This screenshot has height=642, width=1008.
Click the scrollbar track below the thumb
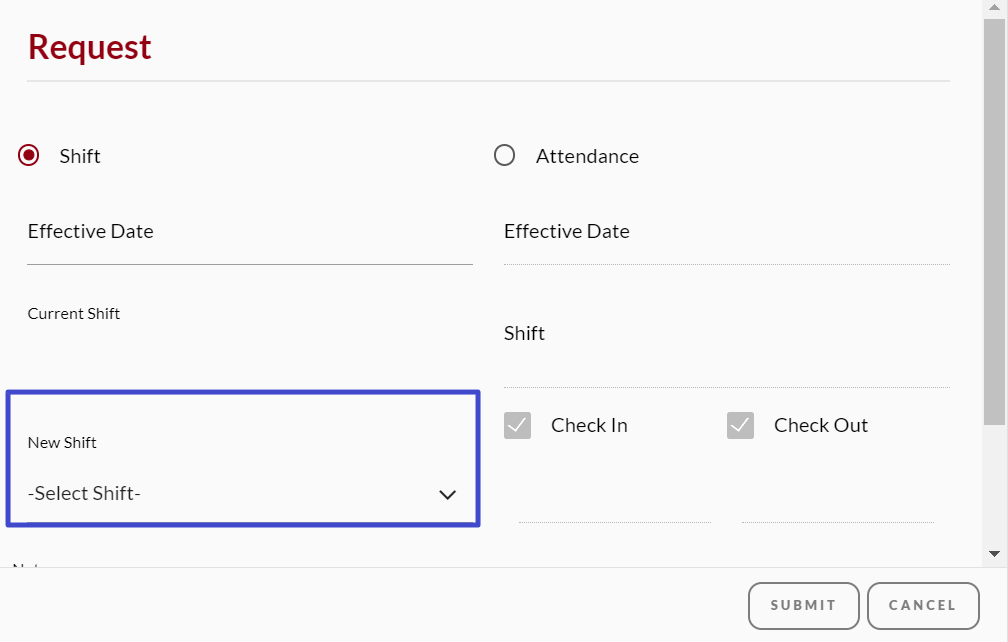pyautogui.click(x=994, y=485)
